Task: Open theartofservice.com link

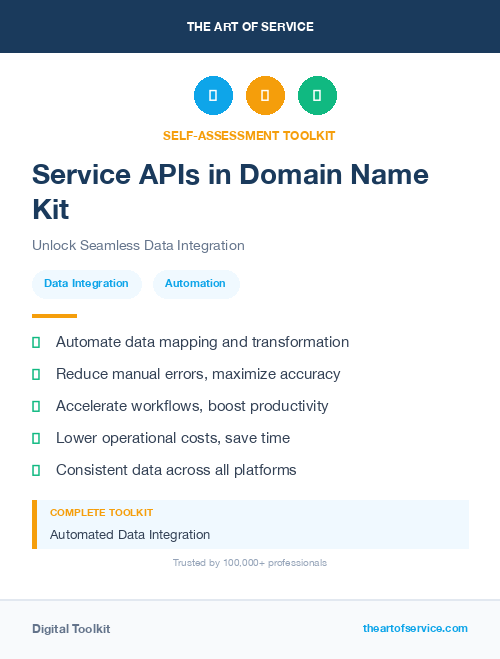Action: 415,628
